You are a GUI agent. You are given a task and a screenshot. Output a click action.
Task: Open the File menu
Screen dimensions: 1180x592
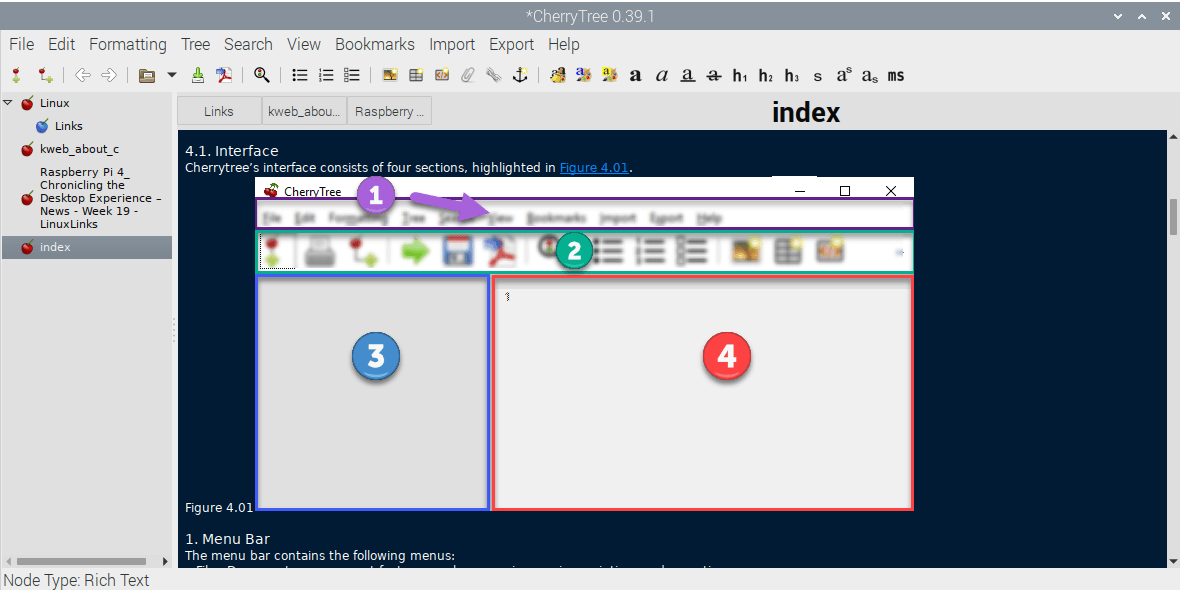tap(21, 44)
